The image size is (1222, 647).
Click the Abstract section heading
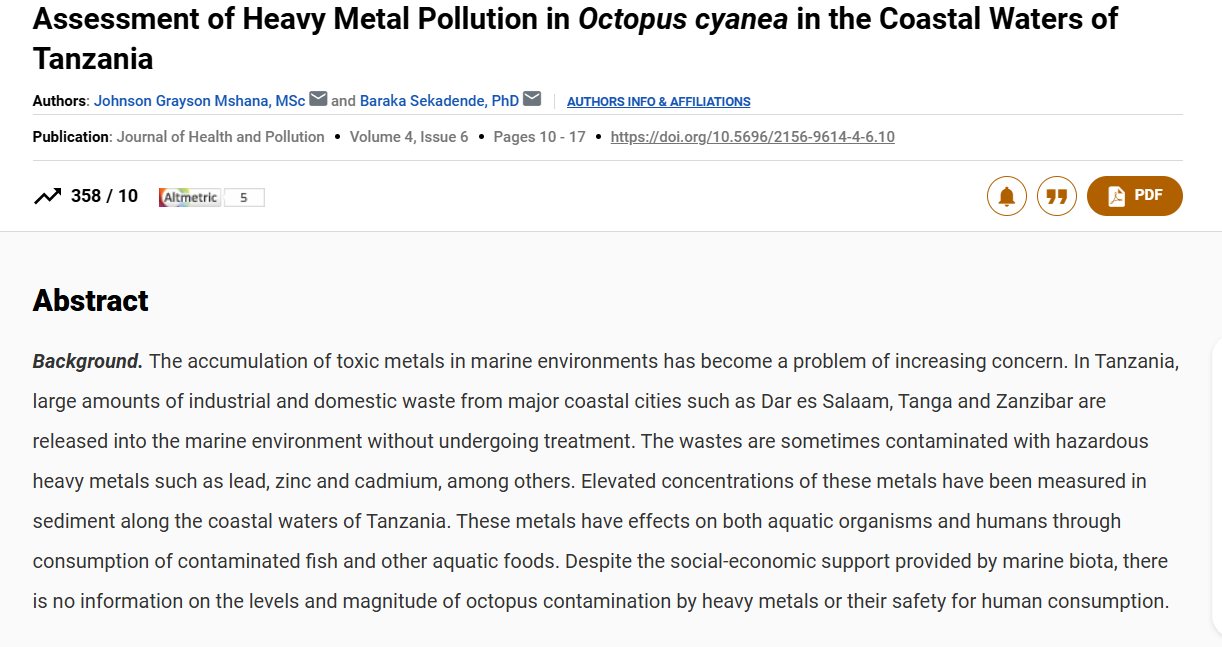click(90, 300)
